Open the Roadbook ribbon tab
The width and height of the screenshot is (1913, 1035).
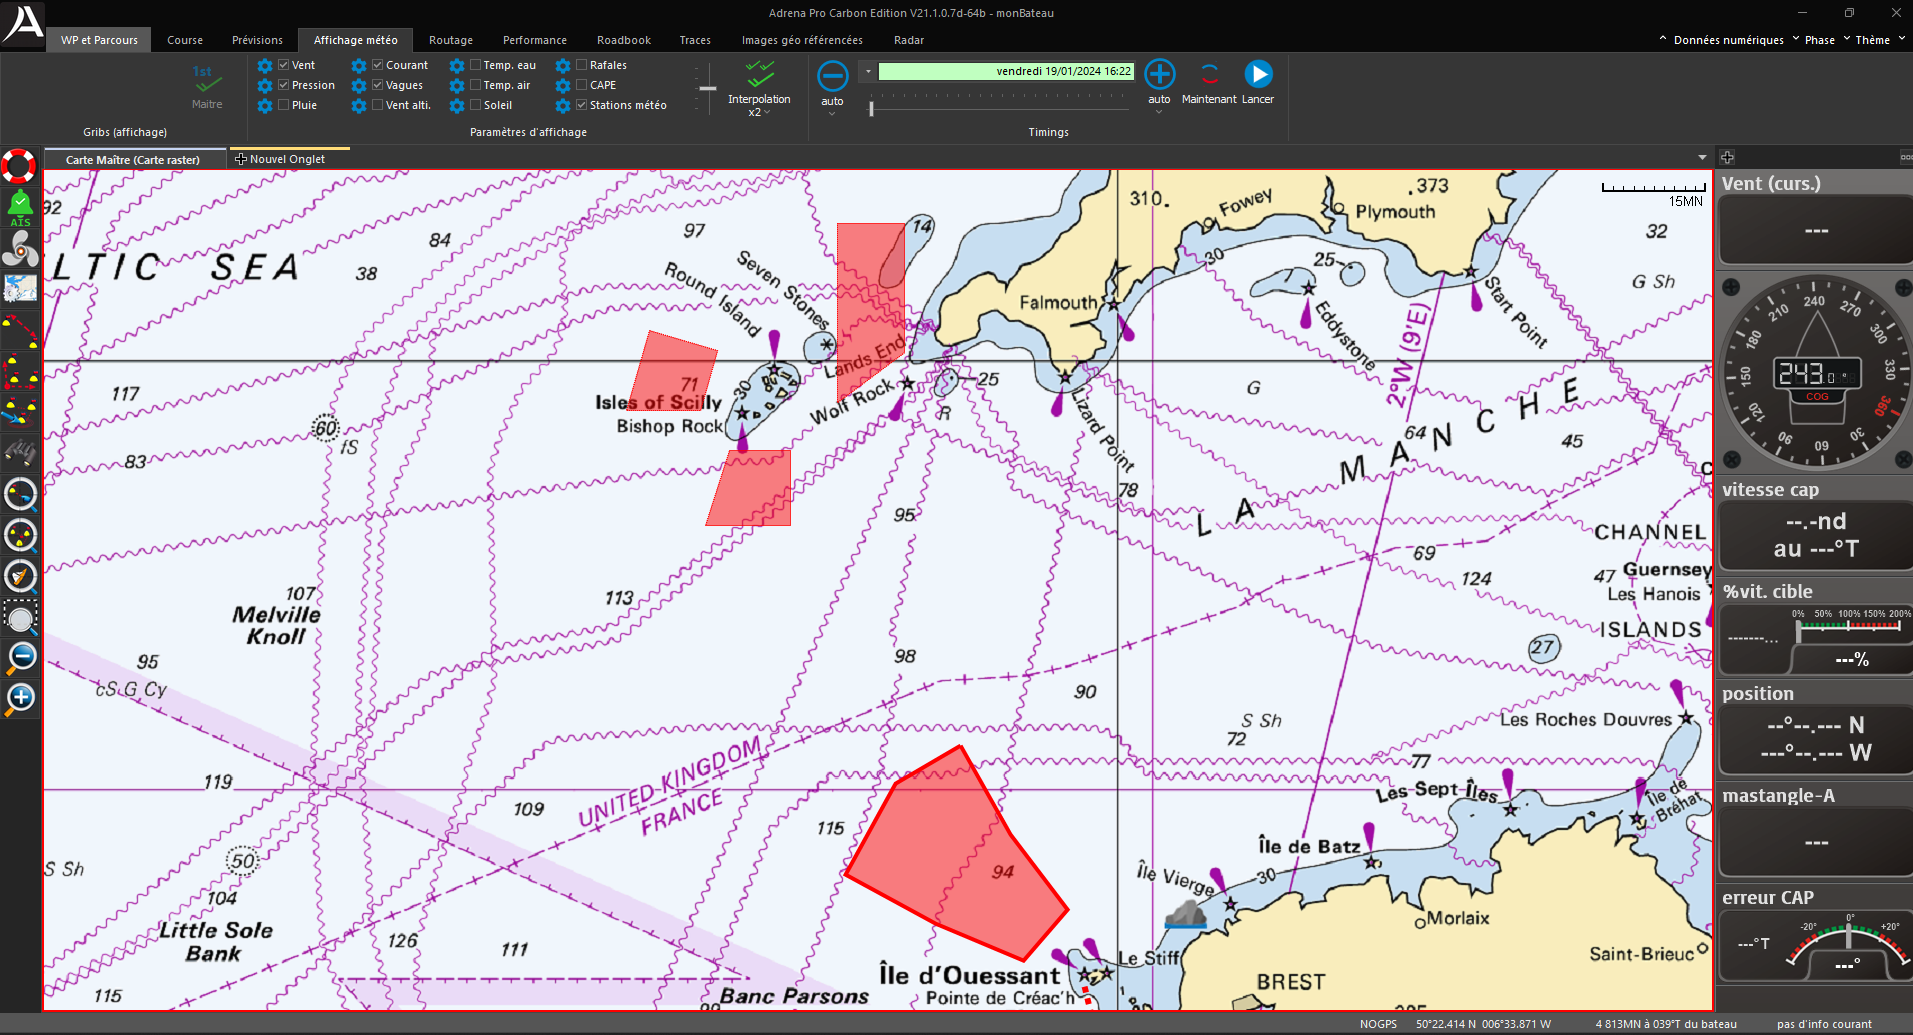[x=624, y=40]
